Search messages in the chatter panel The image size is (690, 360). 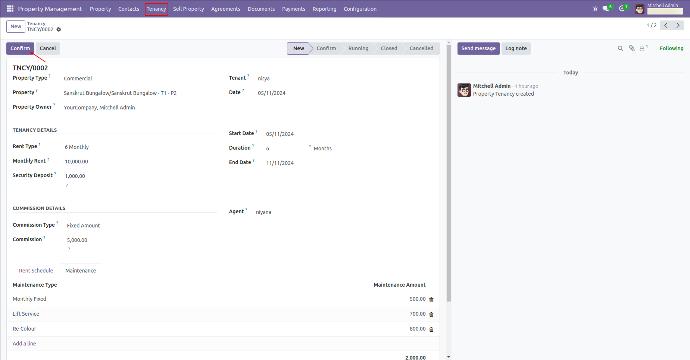point(620,48)
